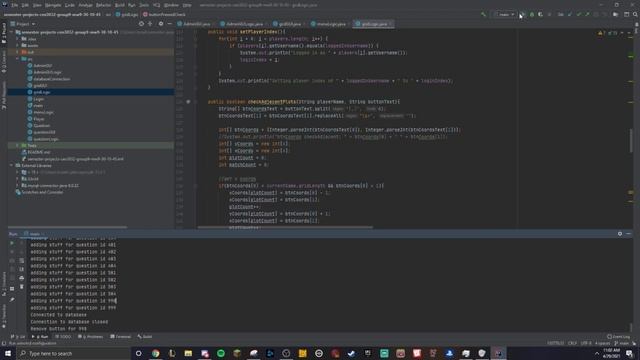
Task: Click the editor vertical scrollbar thumb
Action: coord(632,140)
